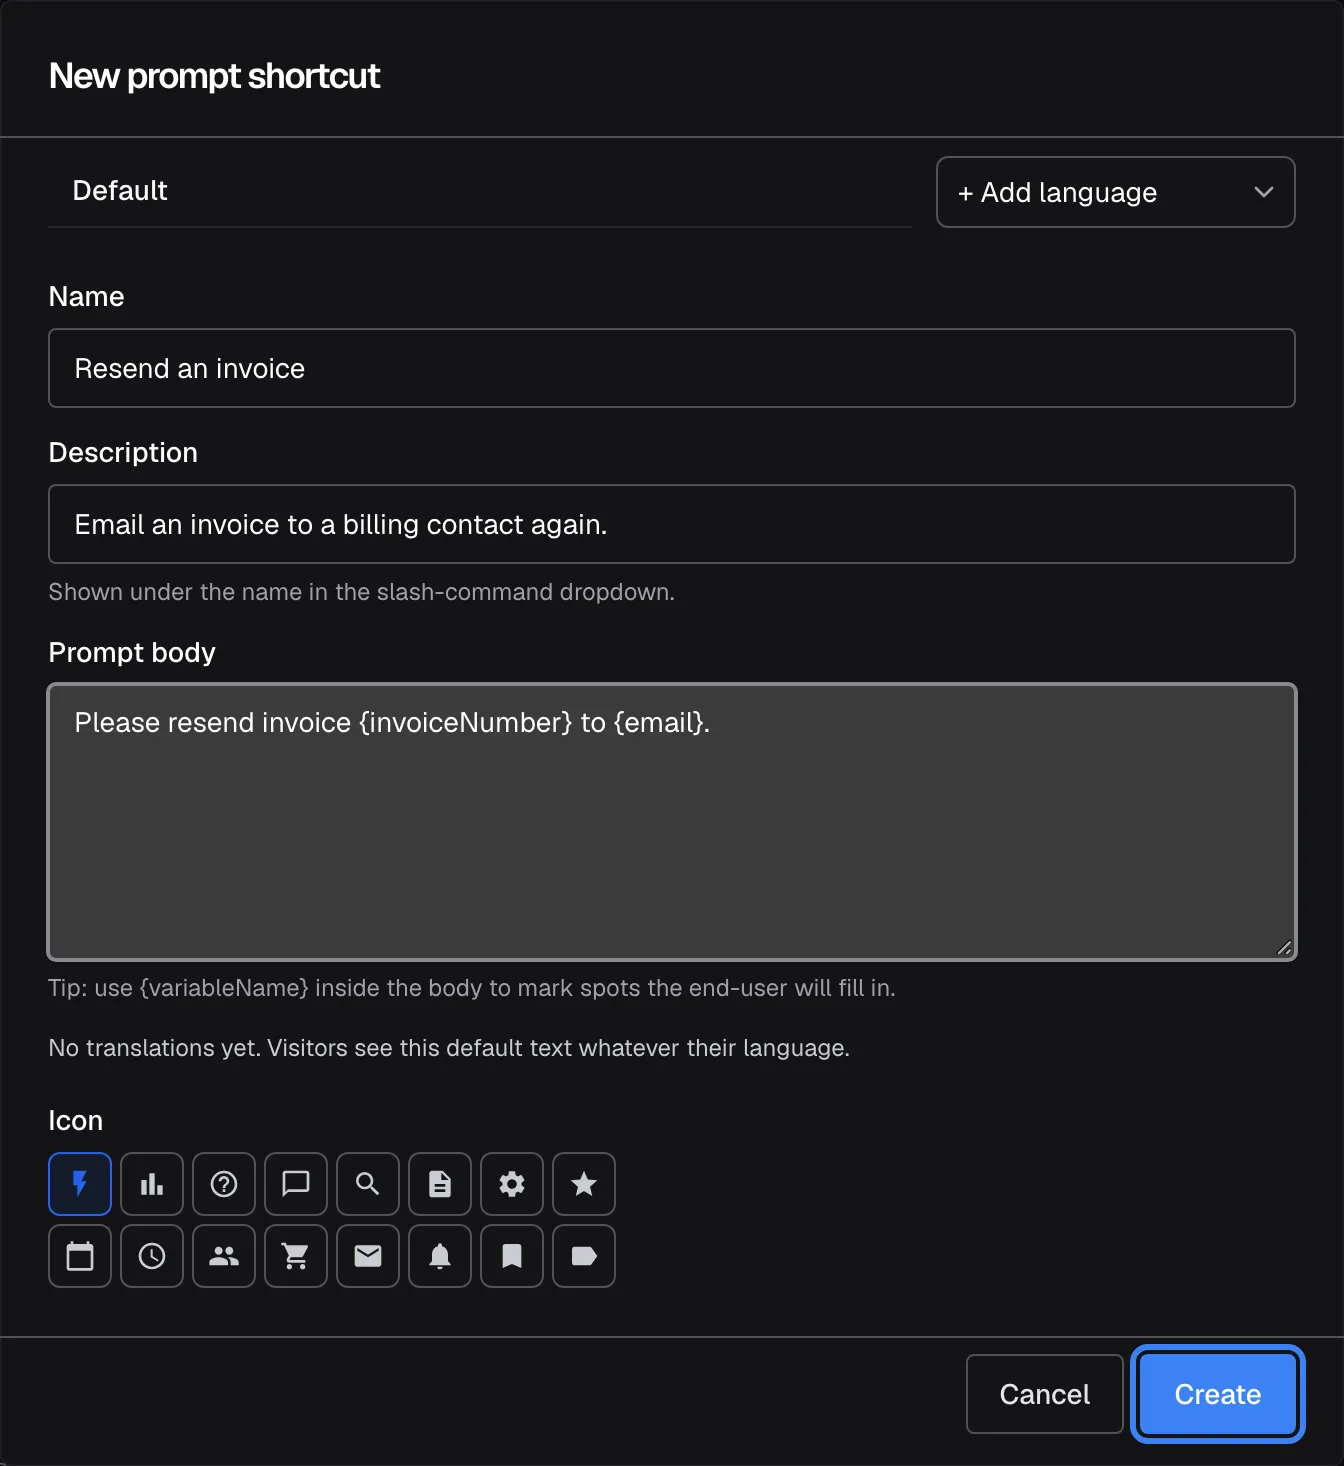1344x1466 pixels.
Task: Pick the shopping cart icon
Action: coord(296,1256)
